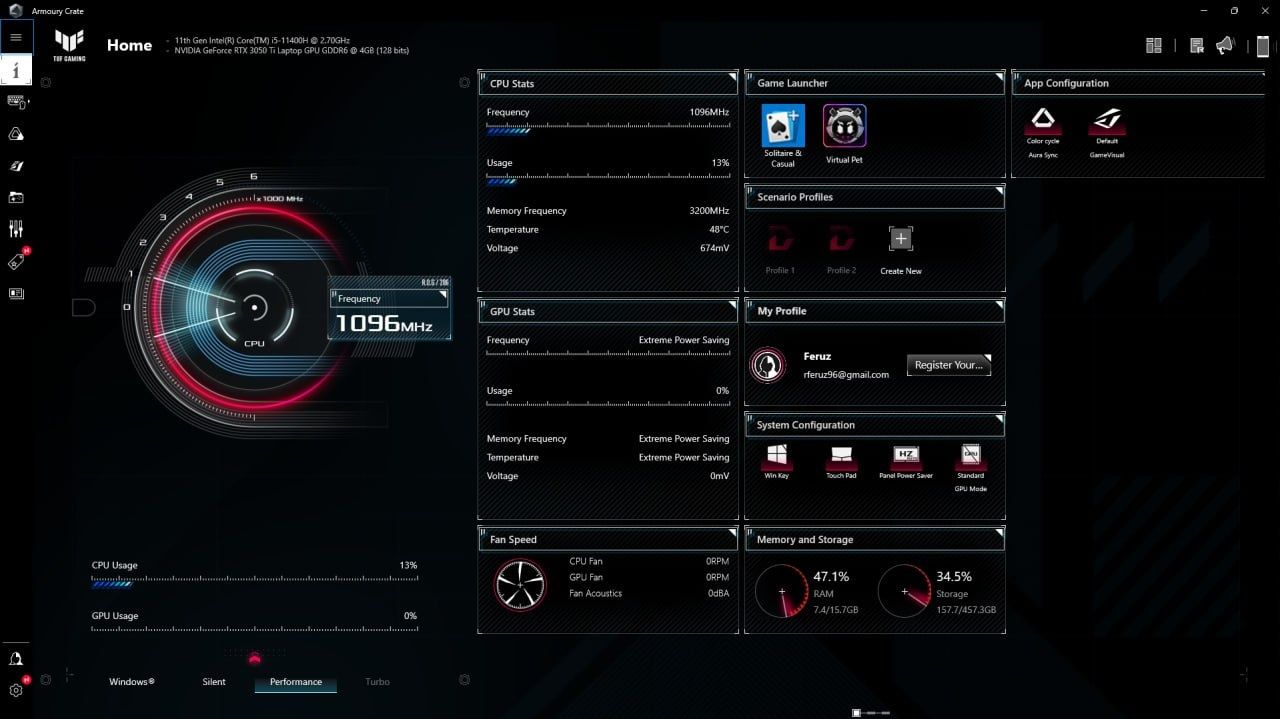Open the announcements megaphone icon
The image size is (1280, 719).
(1225, 45)
